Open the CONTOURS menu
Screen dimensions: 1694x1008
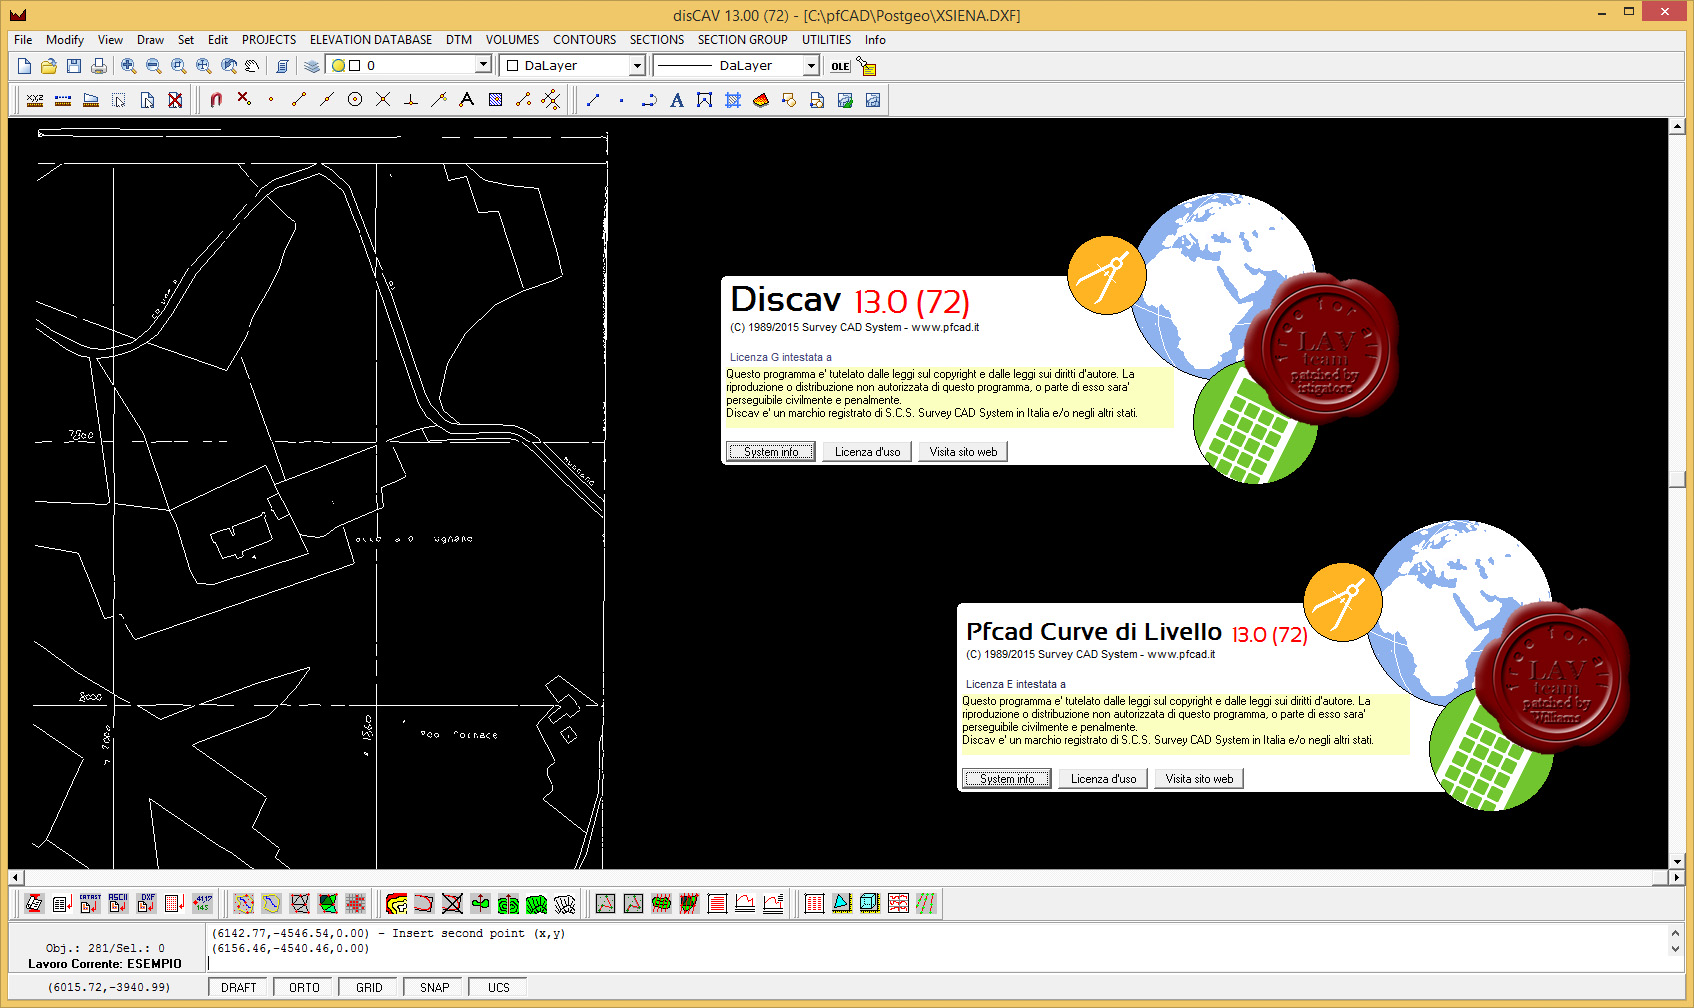pyautogui.click(x=584, y=40)
